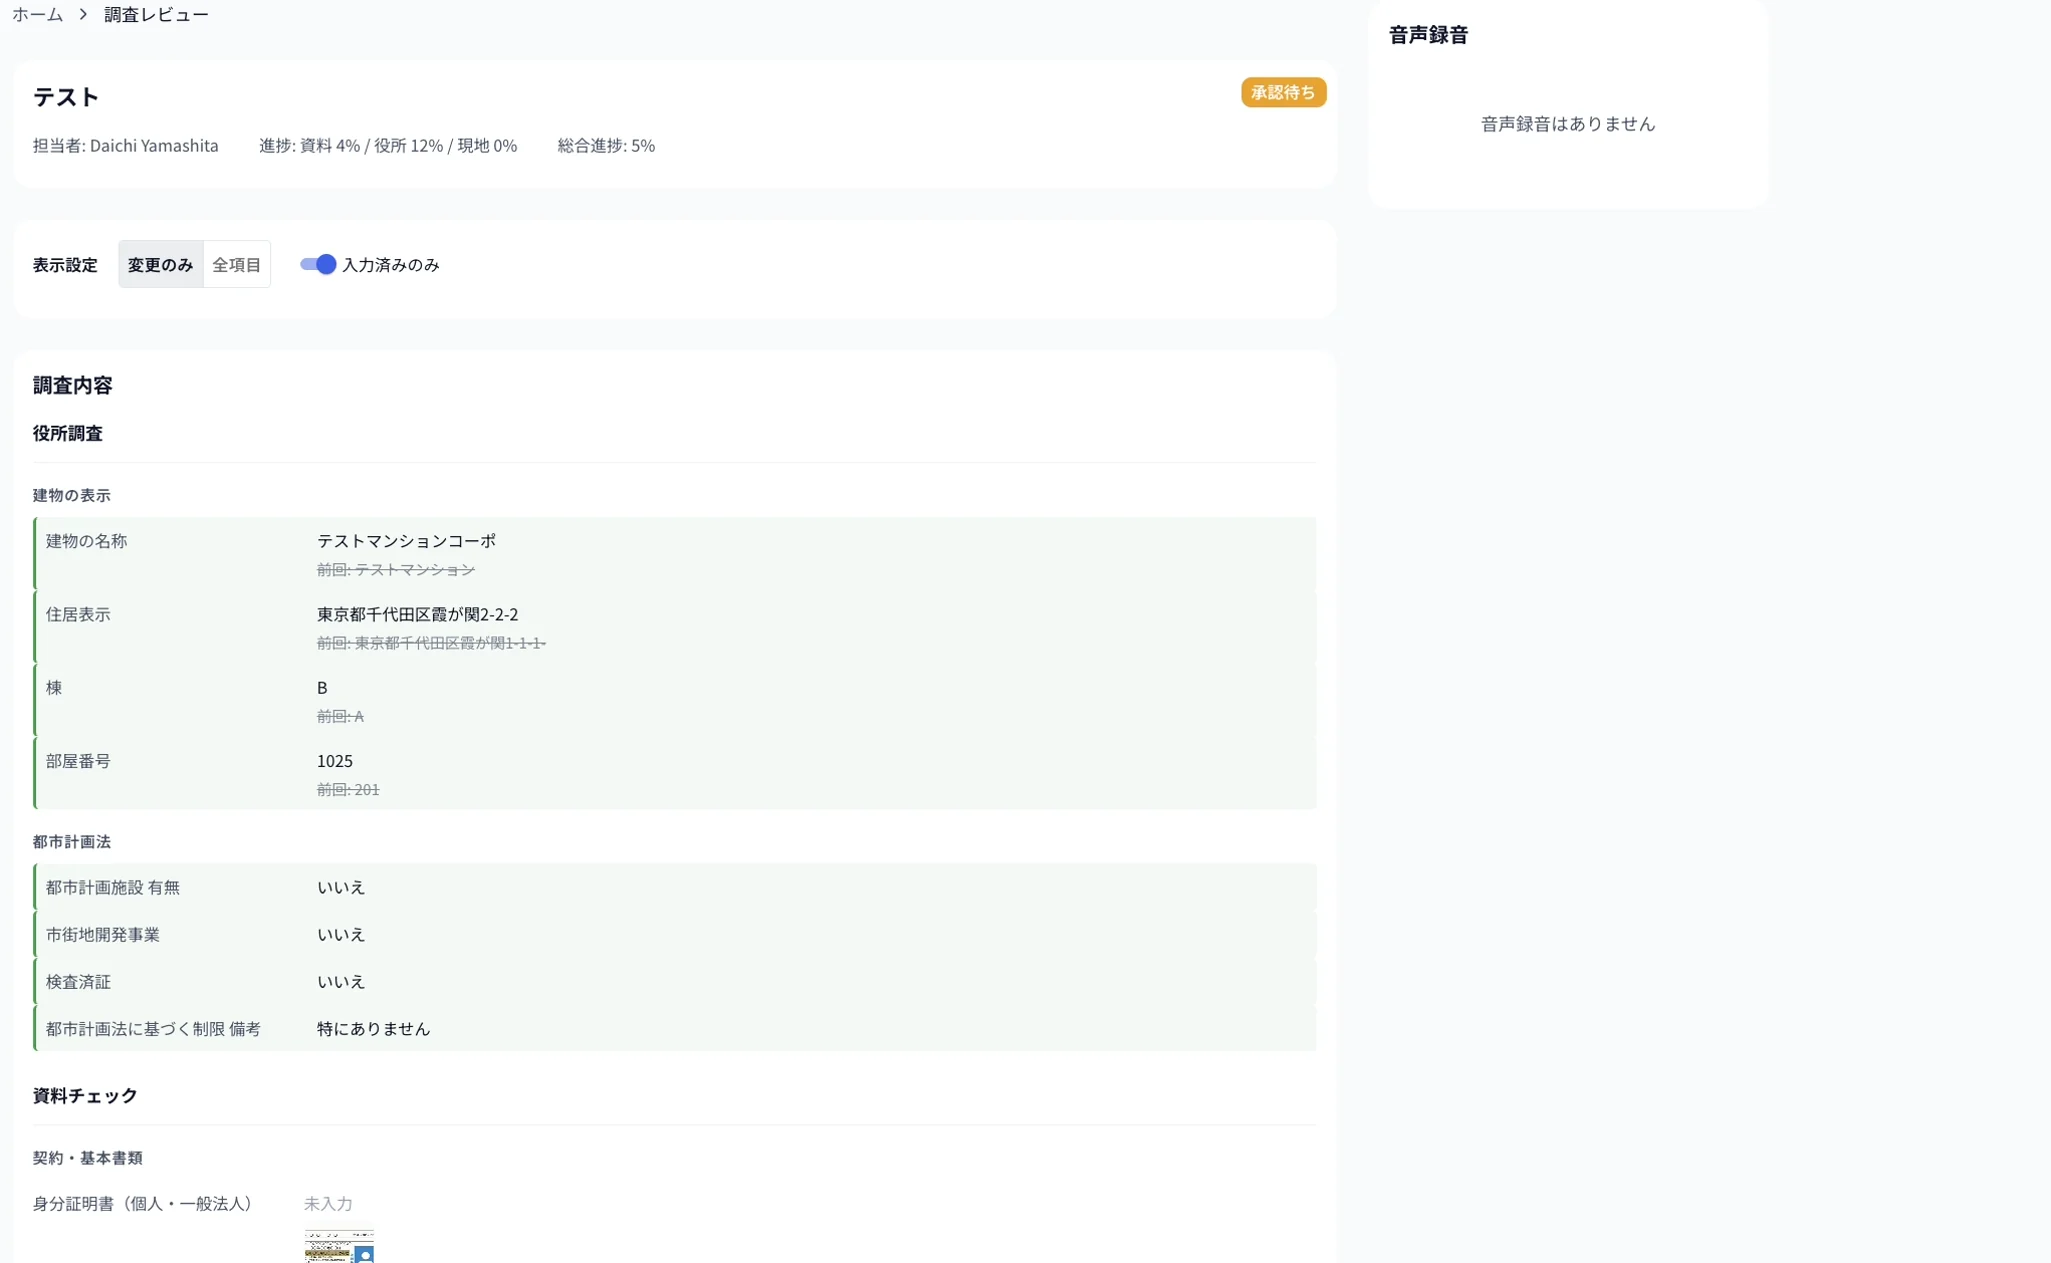Click the 建物の表示 group label
This screenshot has width=2051, height=1263.
coord(71,495)
